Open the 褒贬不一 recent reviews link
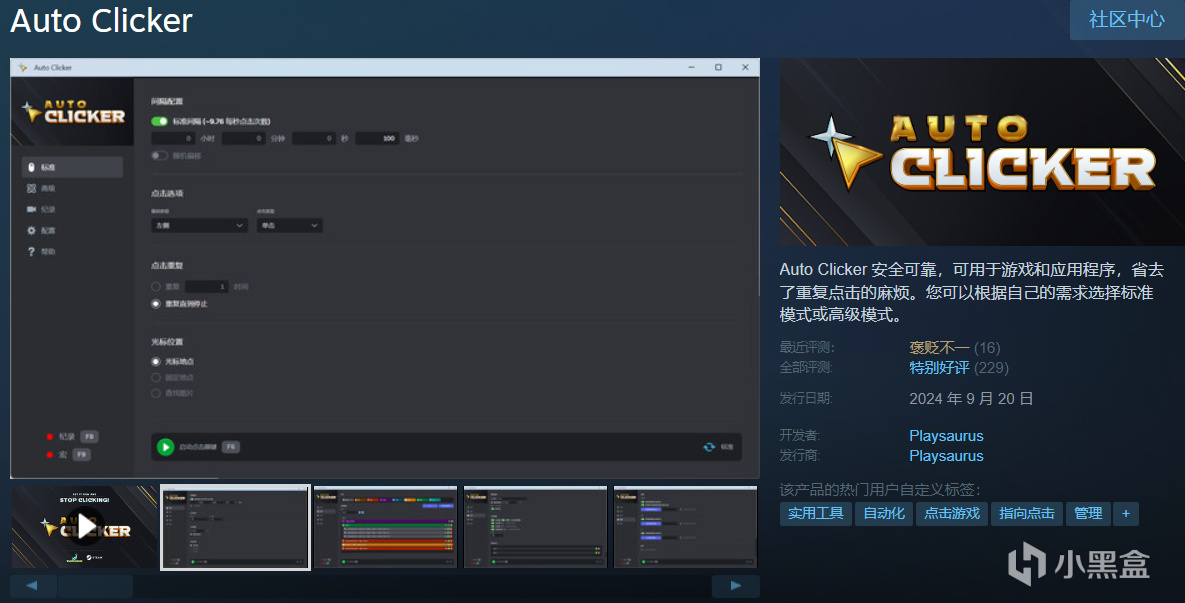Screen dimensions: 1185x603 939,348
